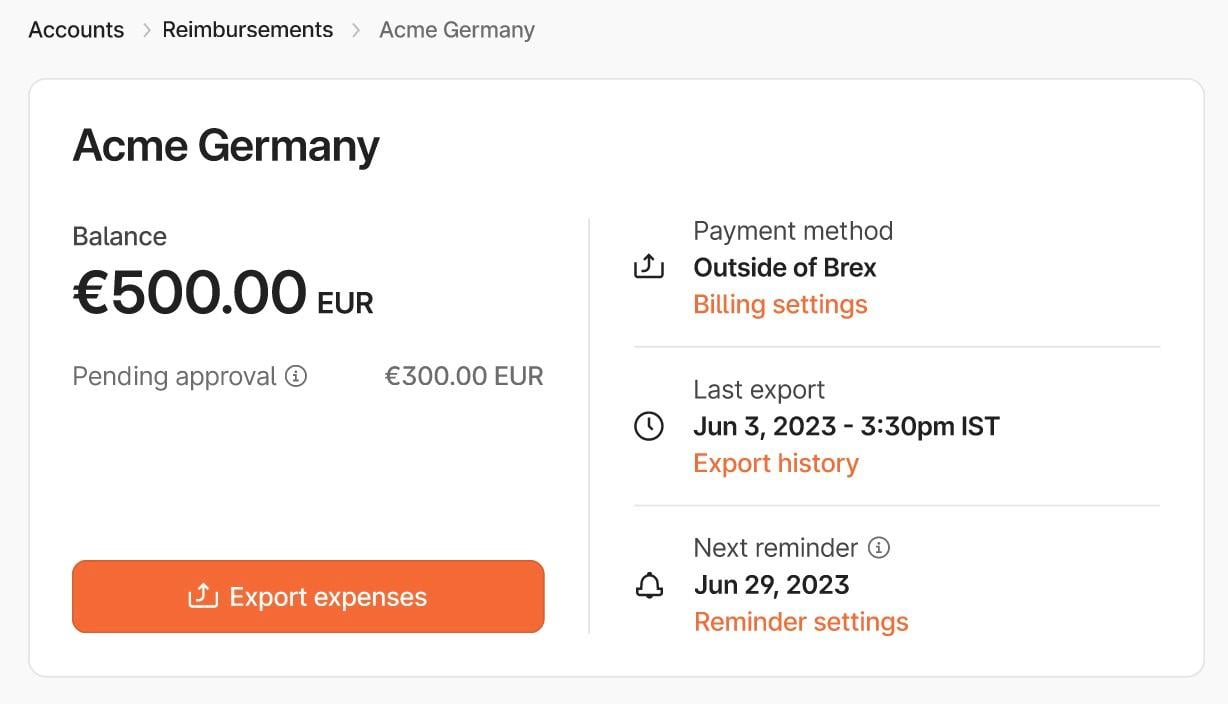
Task: View the Export history
Action: pyautogui.click(x=776, y=462)
